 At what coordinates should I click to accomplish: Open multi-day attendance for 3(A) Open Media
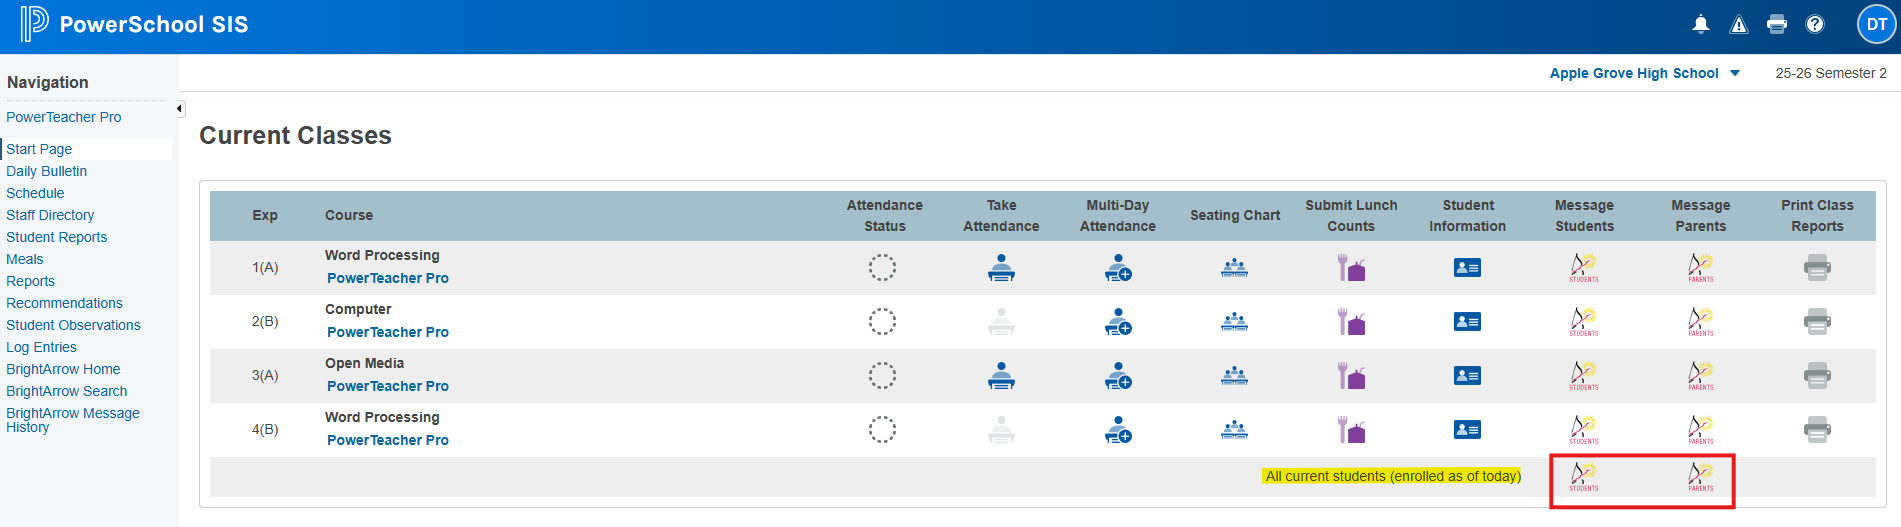click(x=1118, y=376)
